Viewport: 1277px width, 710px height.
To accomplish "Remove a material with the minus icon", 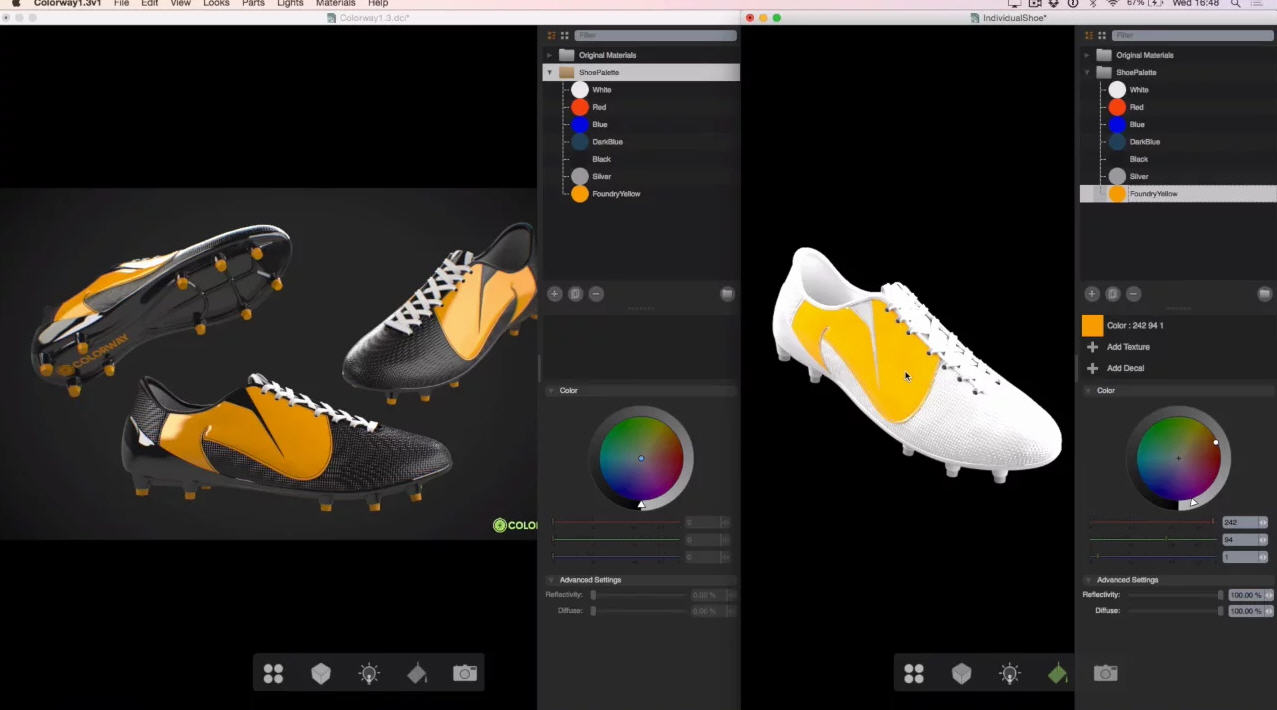I will tap(596, 293).
